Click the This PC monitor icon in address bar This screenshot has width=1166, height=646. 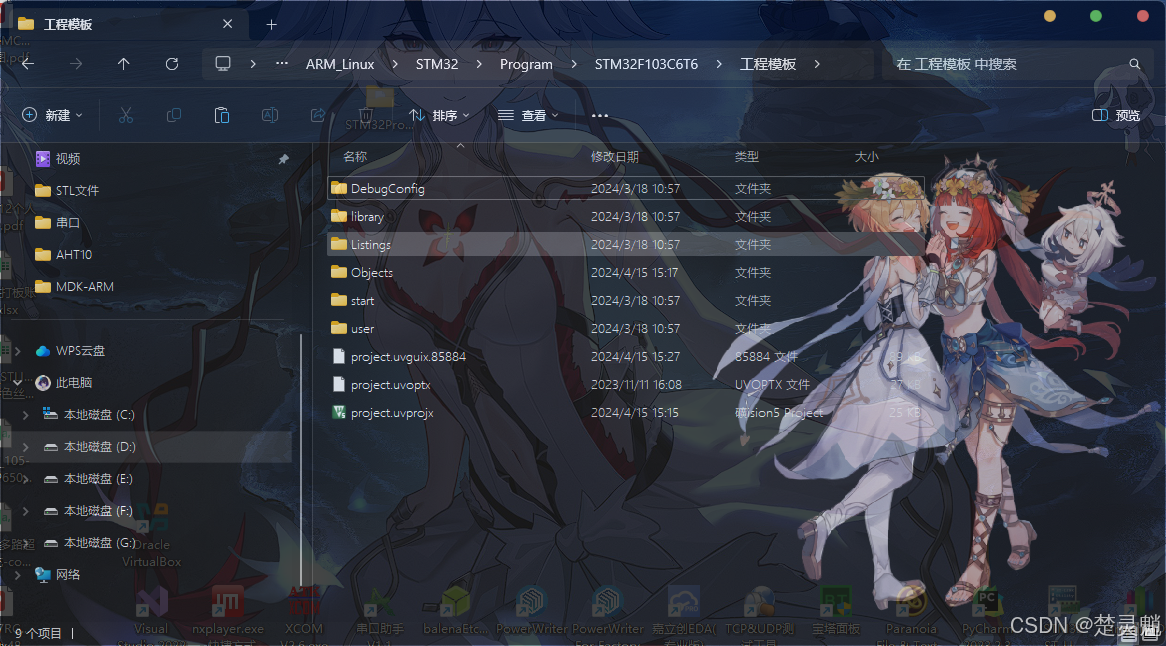(222, 64)
